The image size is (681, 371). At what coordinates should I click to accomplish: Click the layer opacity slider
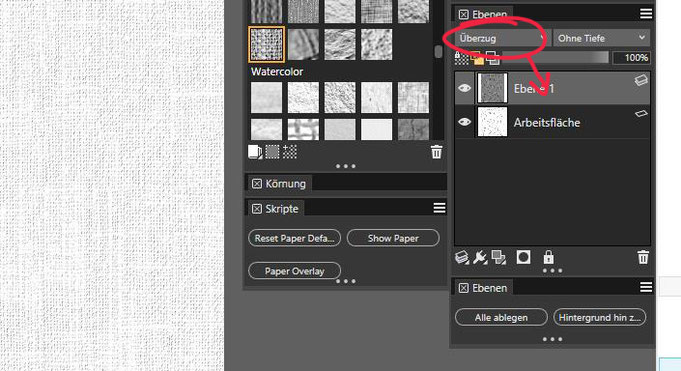coord(555,58)
